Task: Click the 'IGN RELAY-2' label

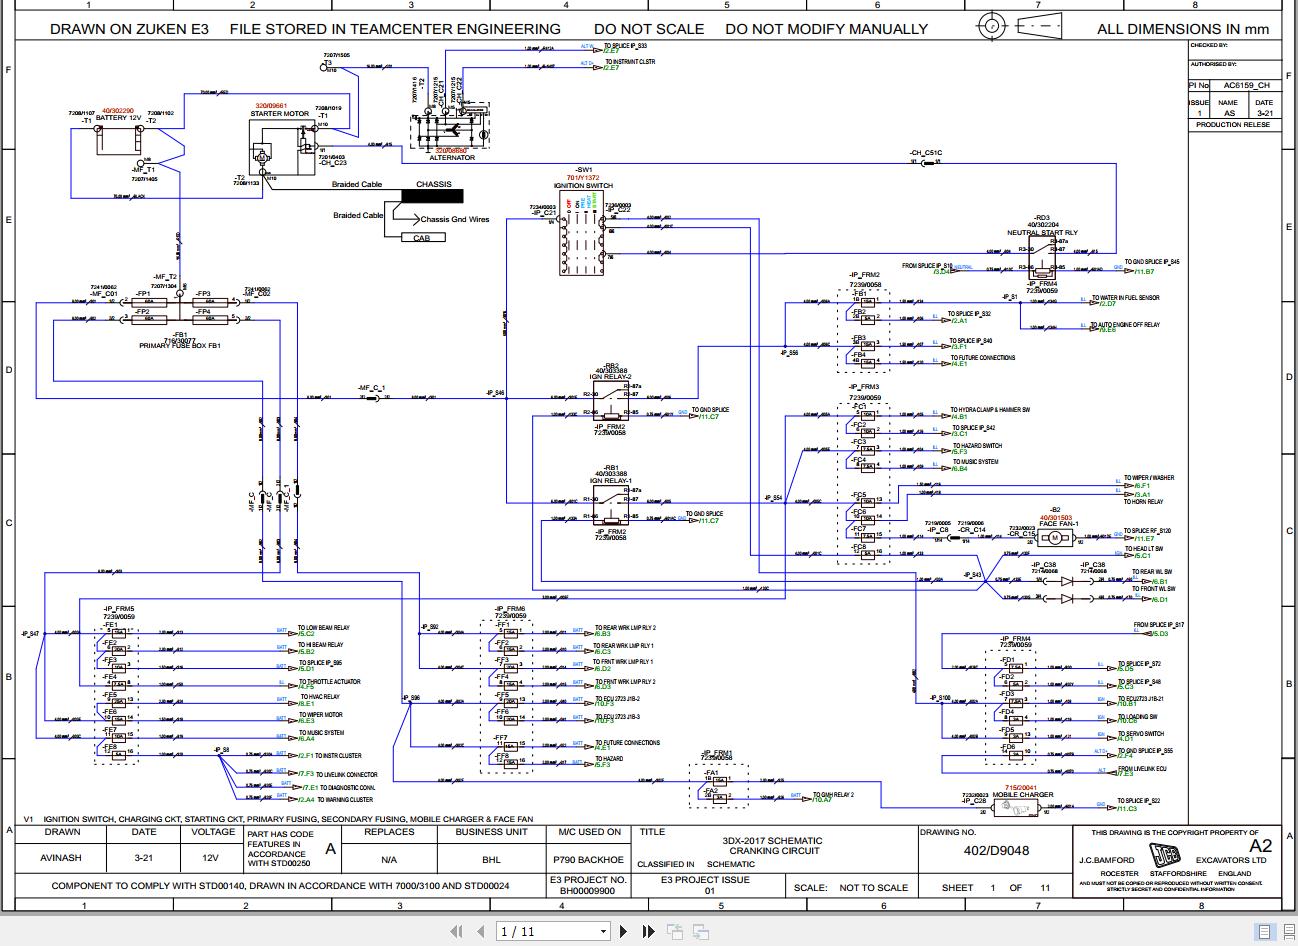Action: tap(611, 377)
